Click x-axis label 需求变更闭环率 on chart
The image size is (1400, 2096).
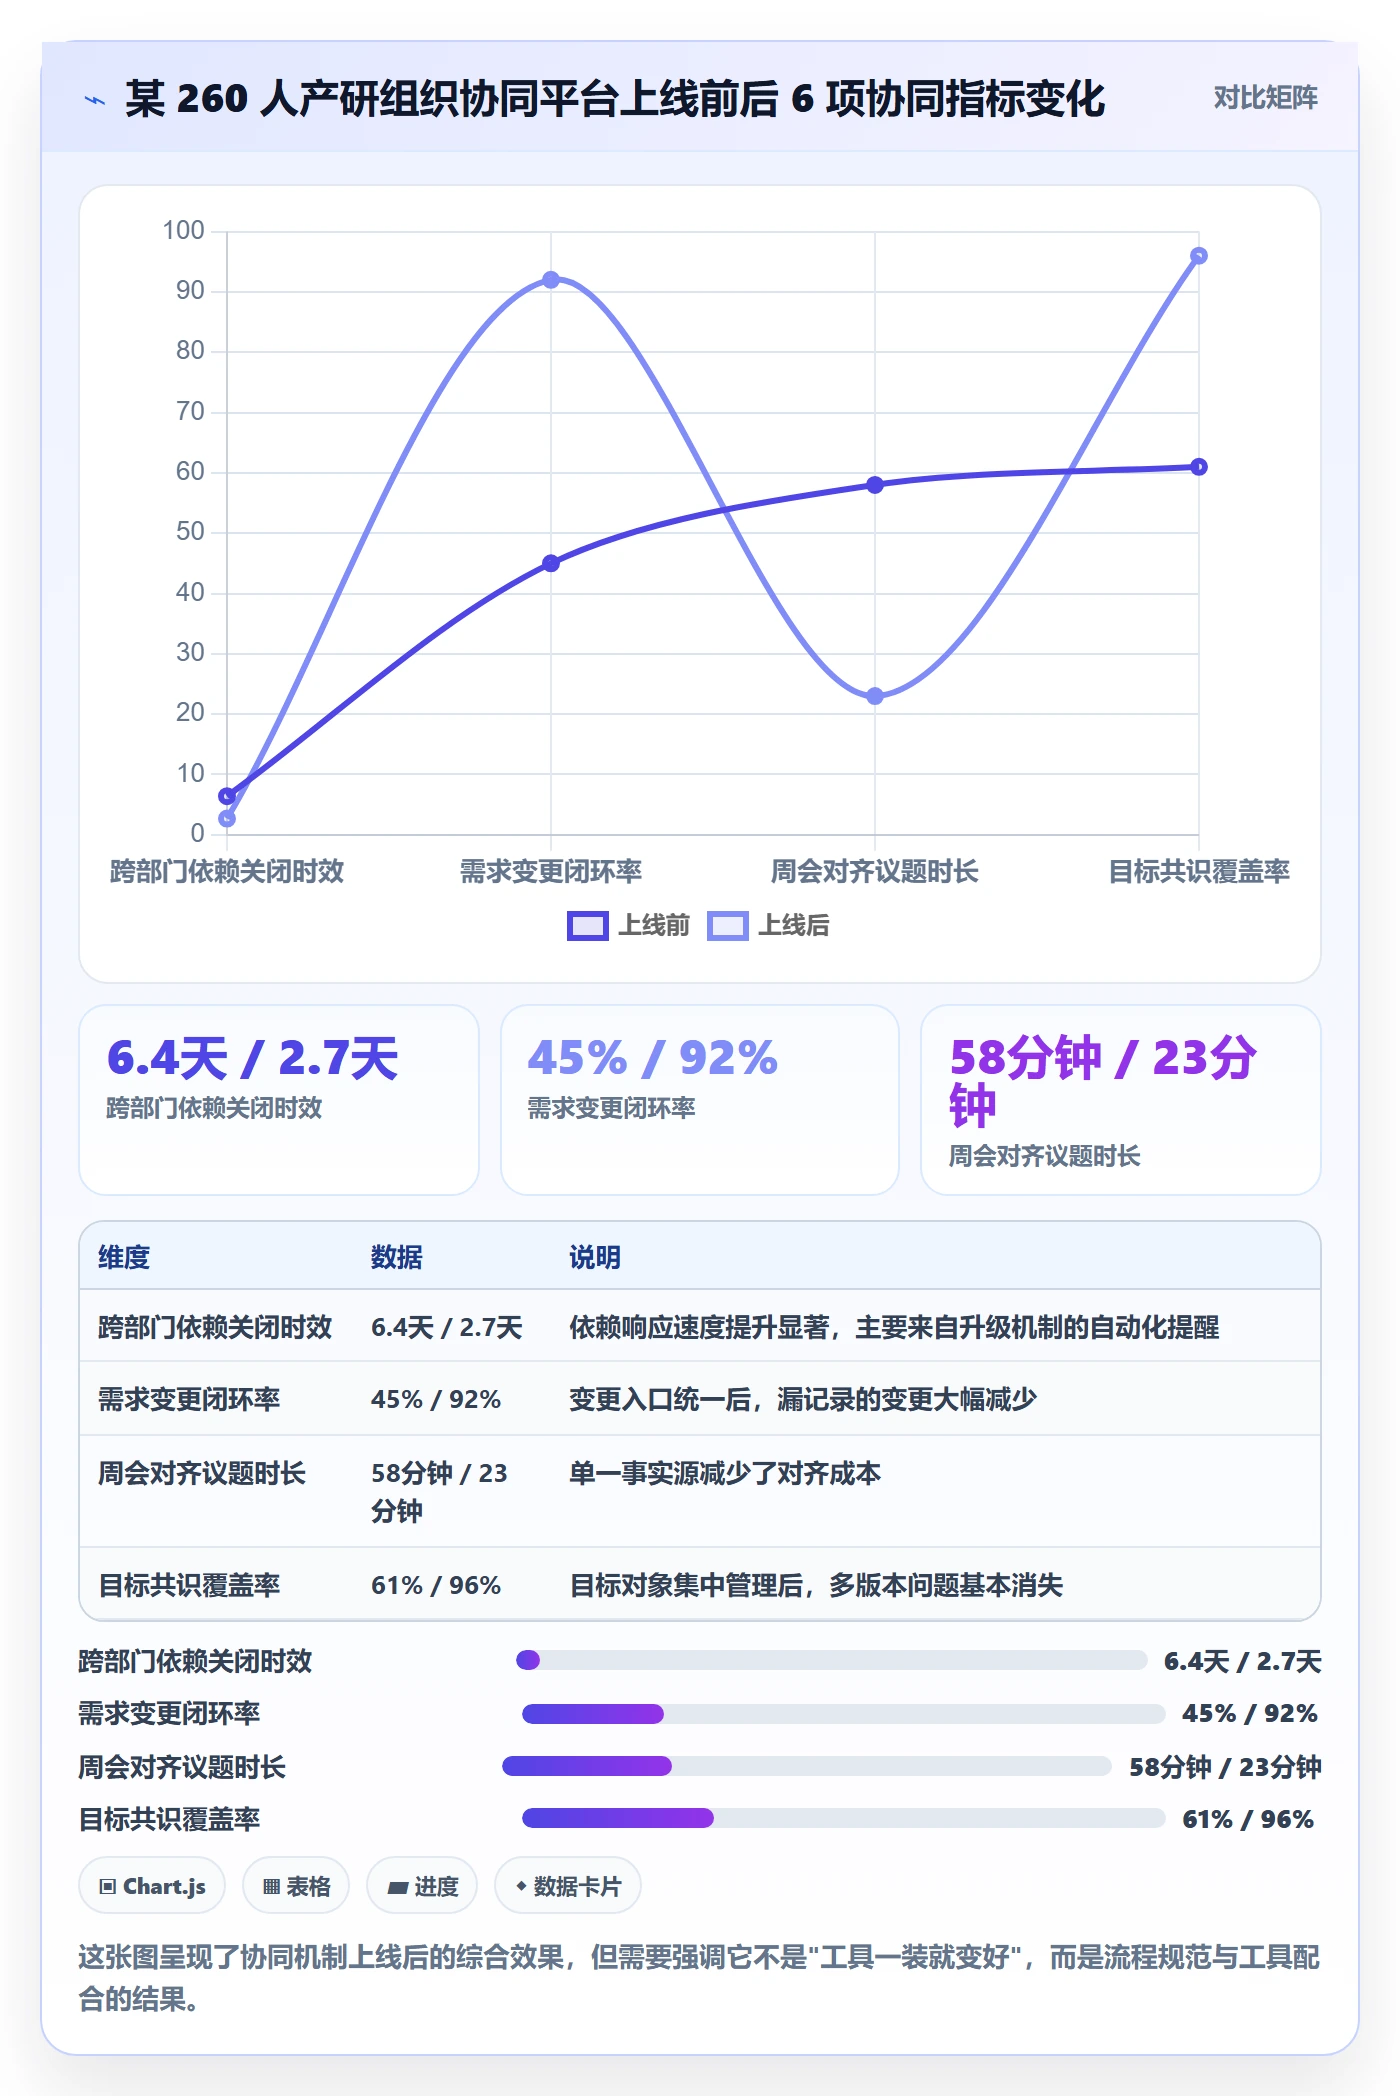click(551, 872)
